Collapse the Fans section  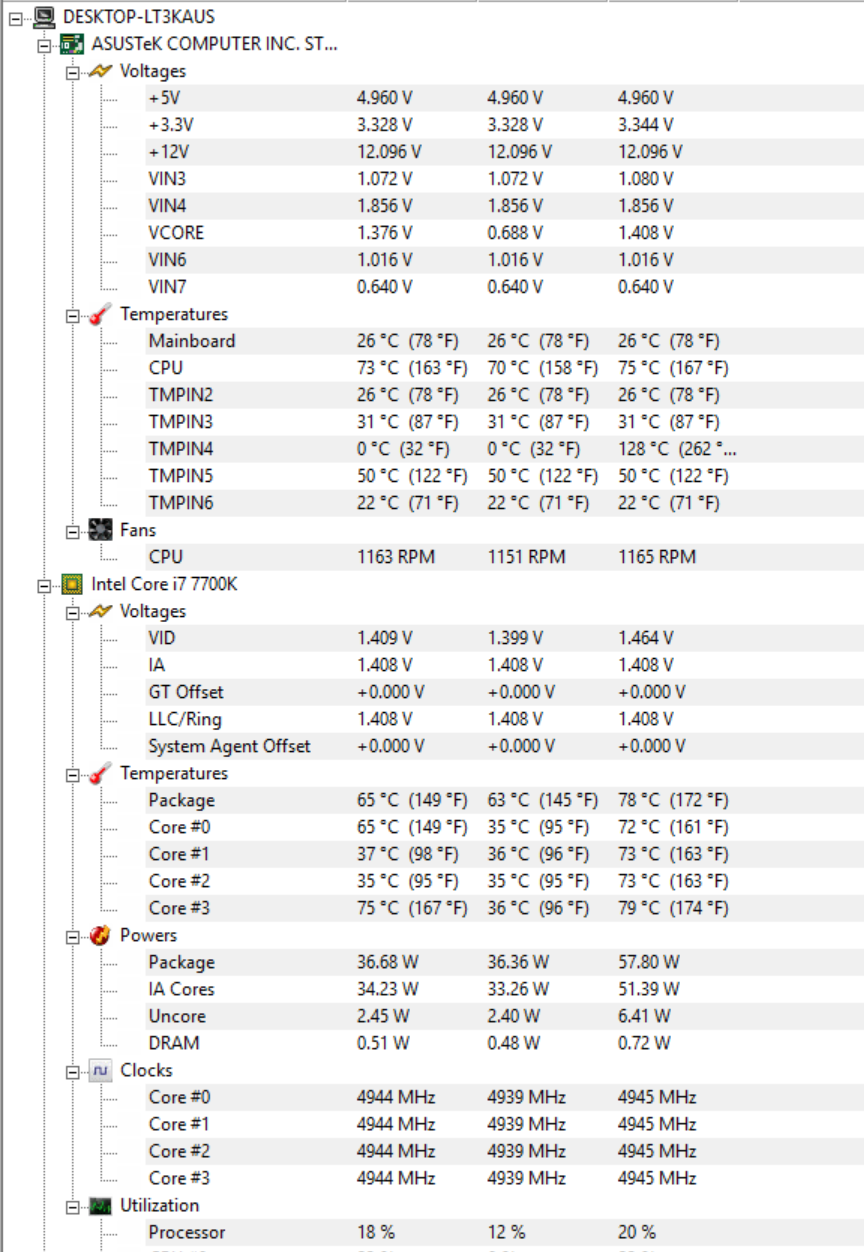click(x=73, y=531)
